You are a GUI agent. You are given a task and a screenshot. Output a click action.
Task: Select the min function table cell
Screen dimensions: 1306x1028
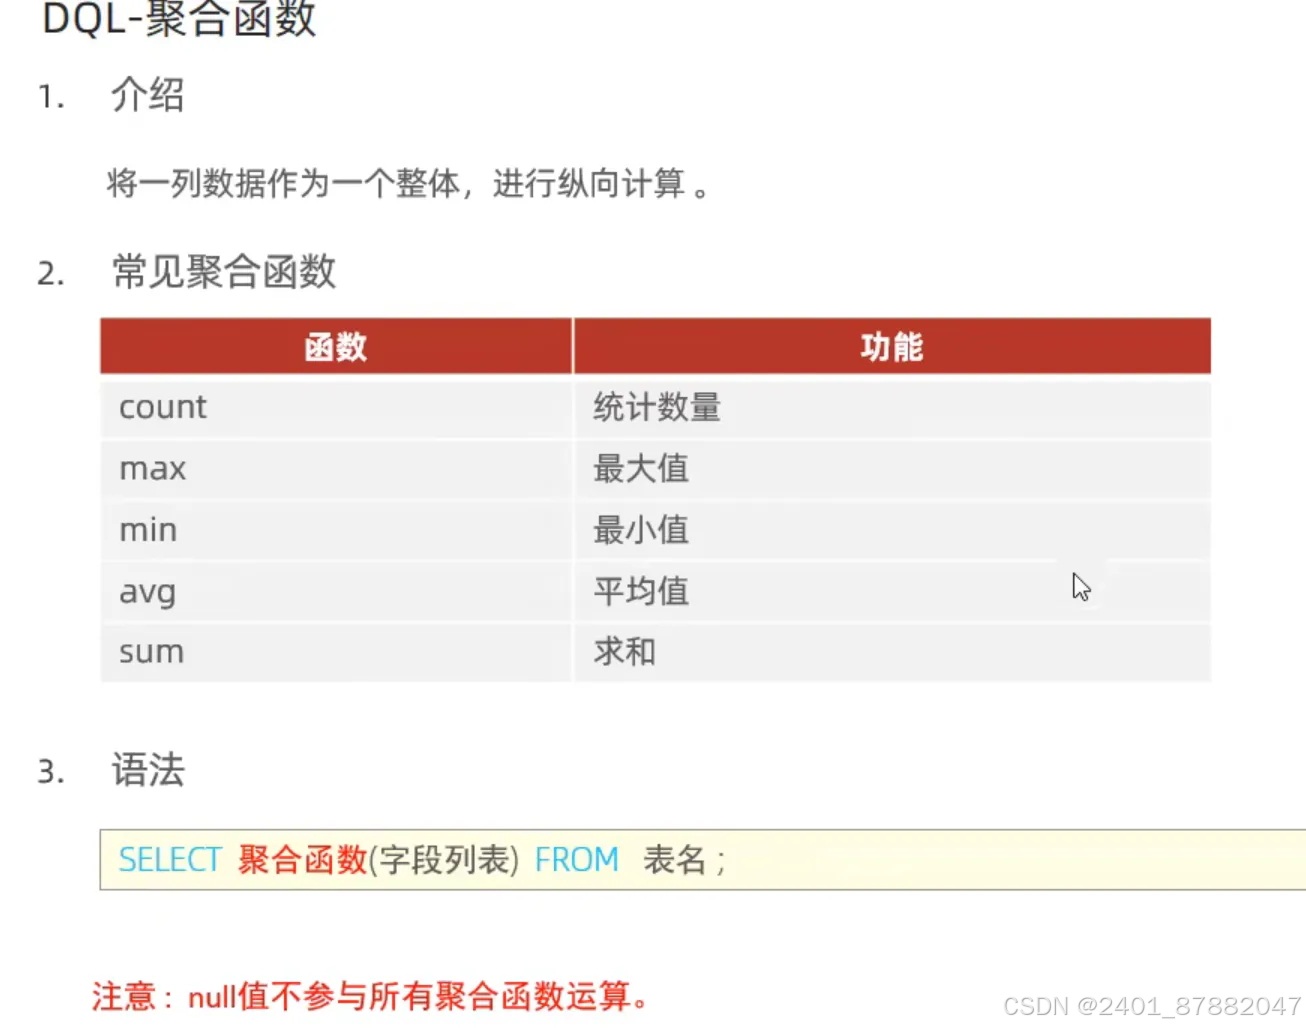147,529
